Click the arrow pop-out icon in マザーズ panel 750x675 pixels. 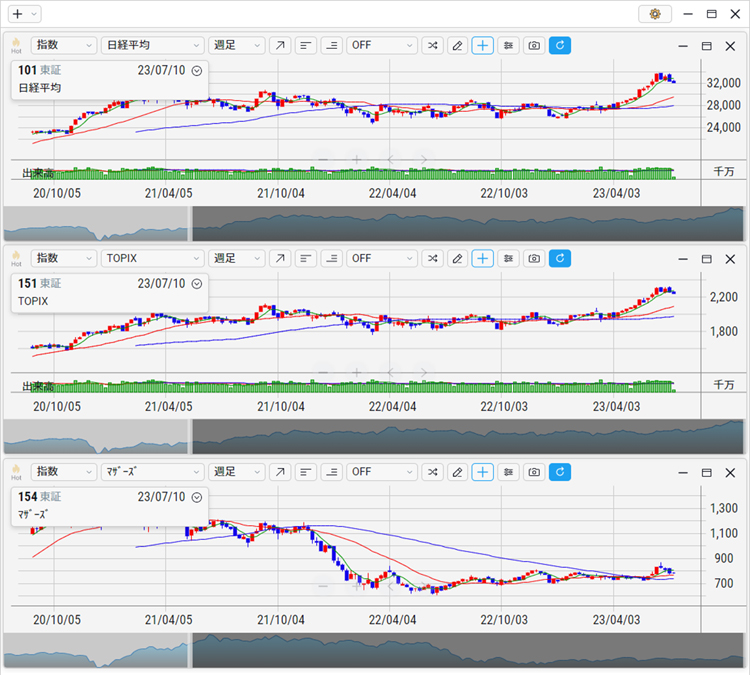click(280, 472)
